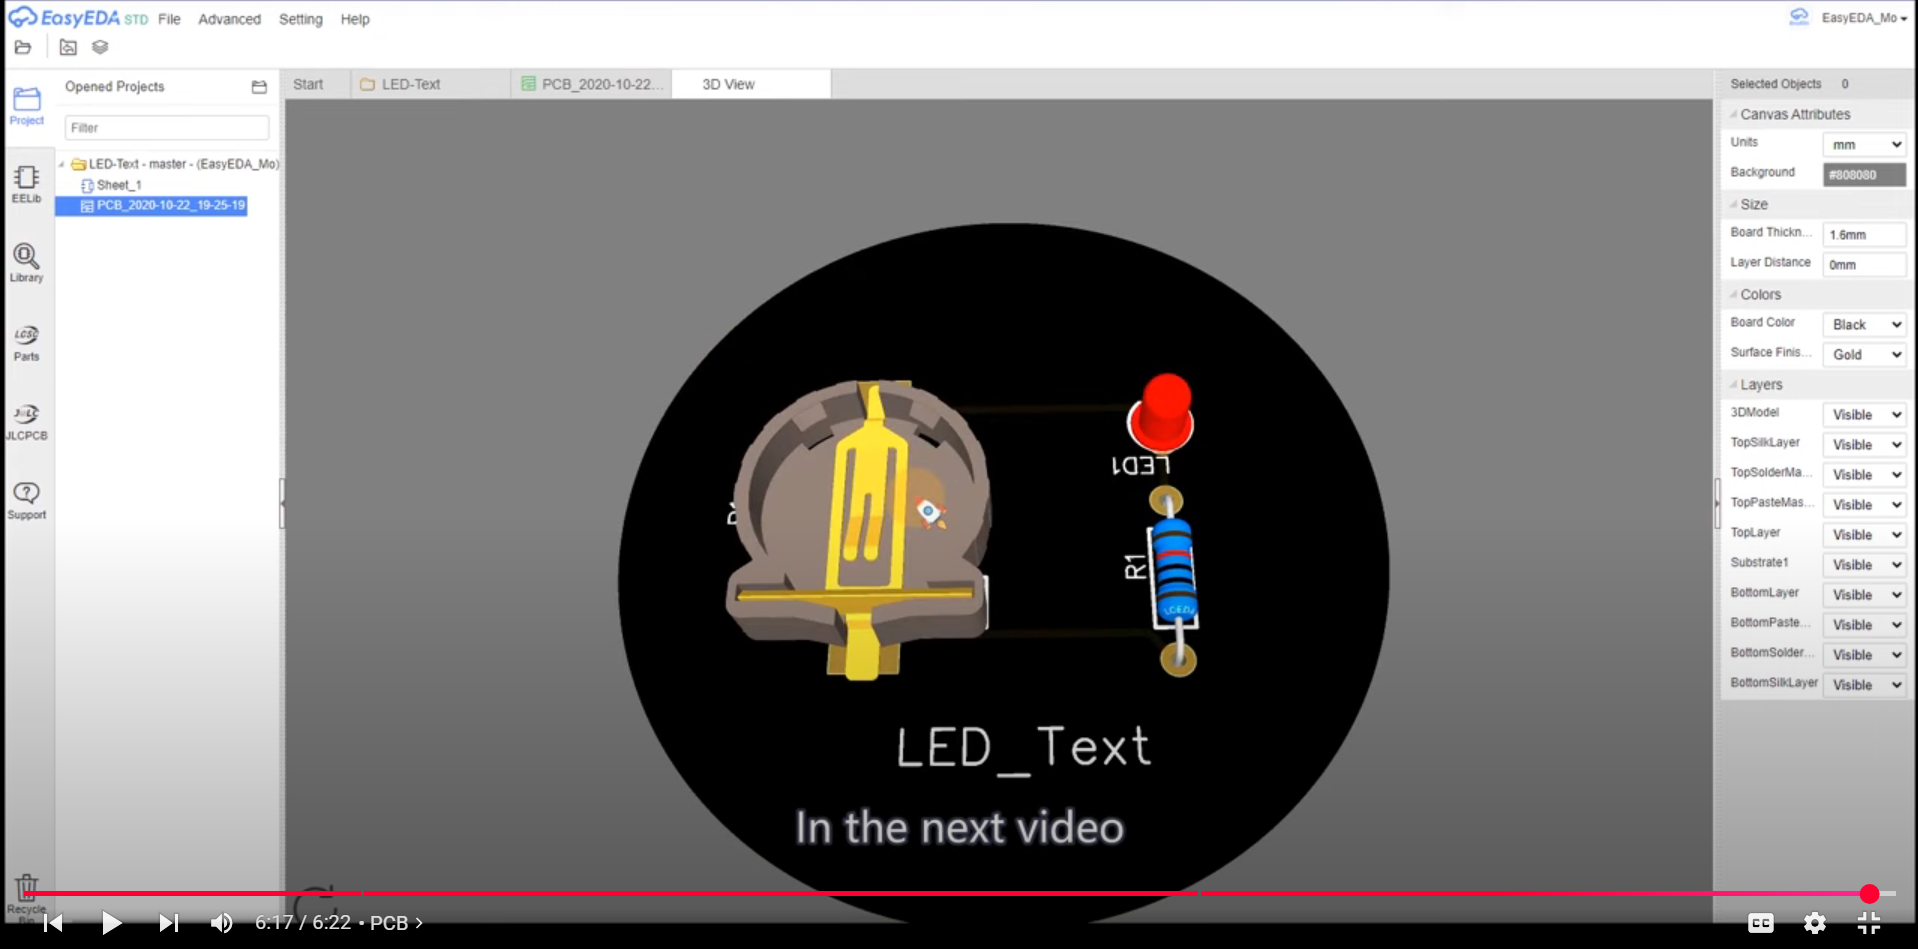
Task: Change TopSilkLayer visibility setting
Action: click(1865, 445)
